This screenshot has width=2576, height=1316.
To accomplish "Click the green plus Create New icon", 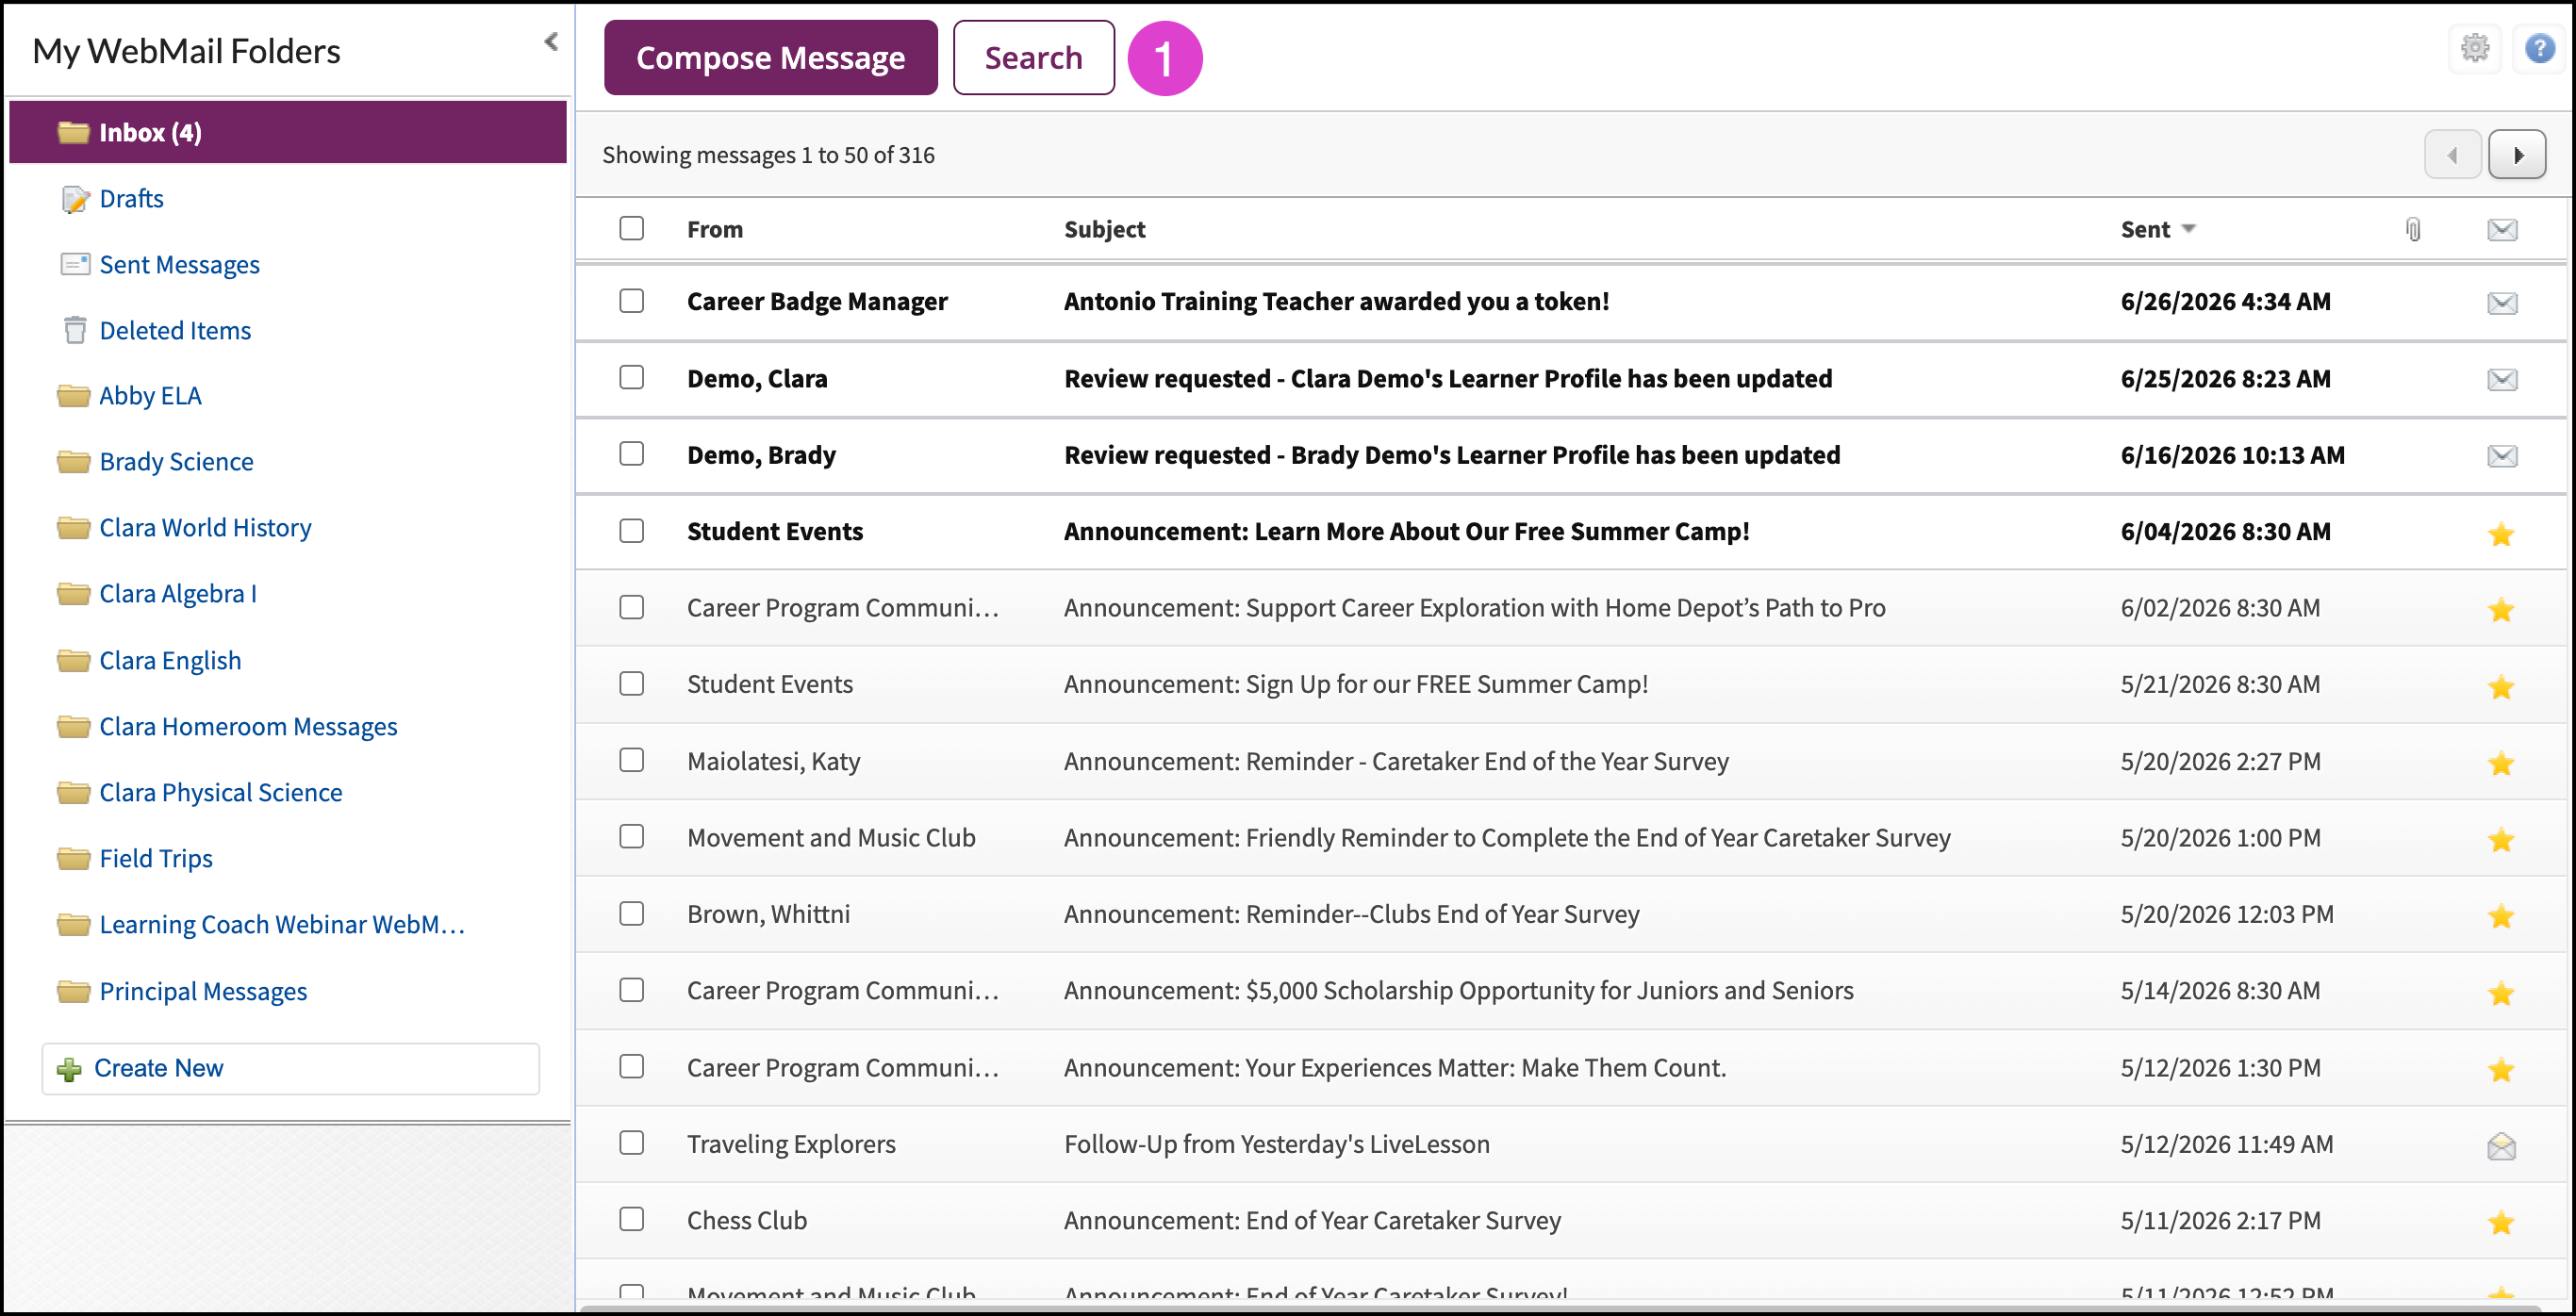I will 69,1070.
